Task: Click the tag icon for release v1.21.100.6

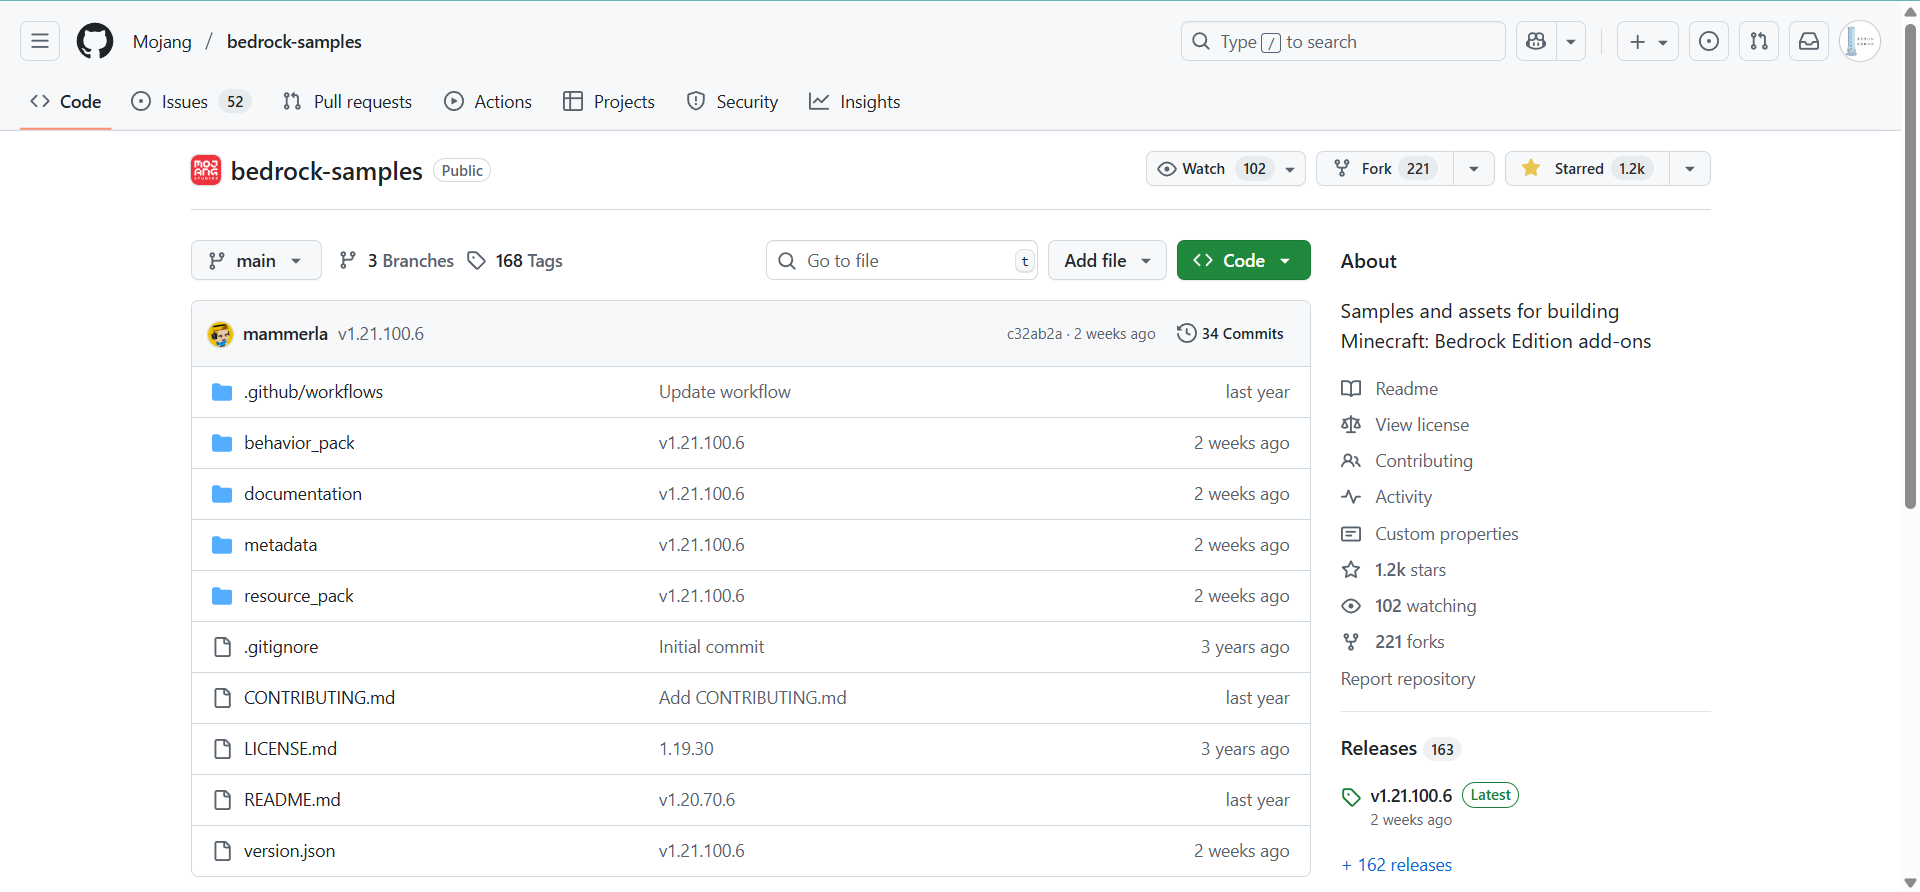Action: (1351, 797)
